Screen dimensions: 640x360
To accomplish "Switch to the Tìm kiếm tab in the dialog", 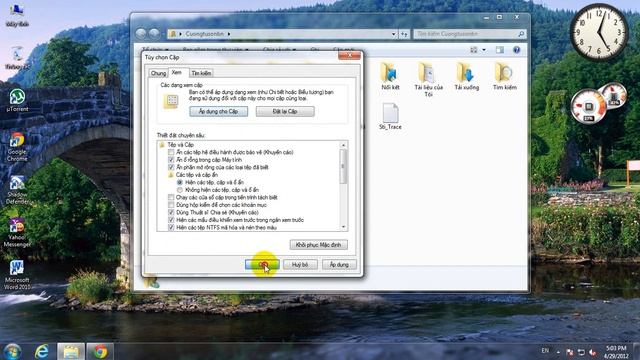I will [x=201, y=73].
